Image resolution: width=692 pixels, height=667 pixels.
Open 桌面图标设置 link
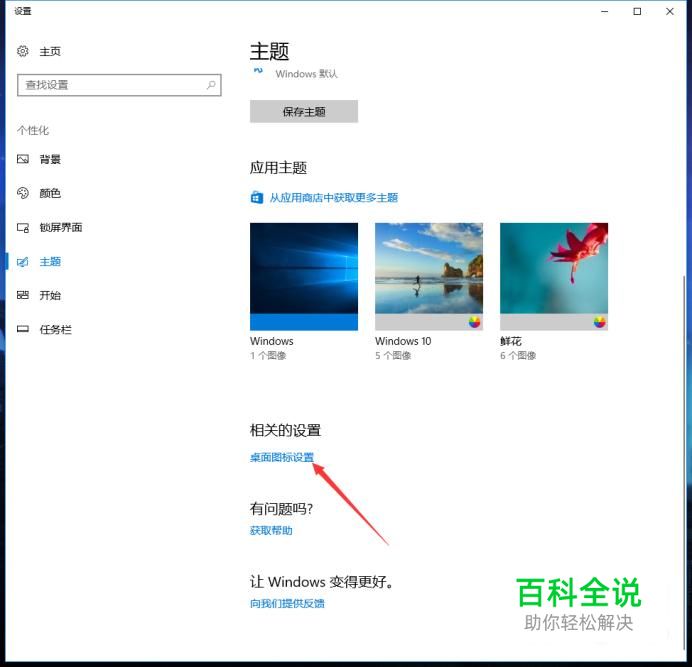click(x=282, y=457)
